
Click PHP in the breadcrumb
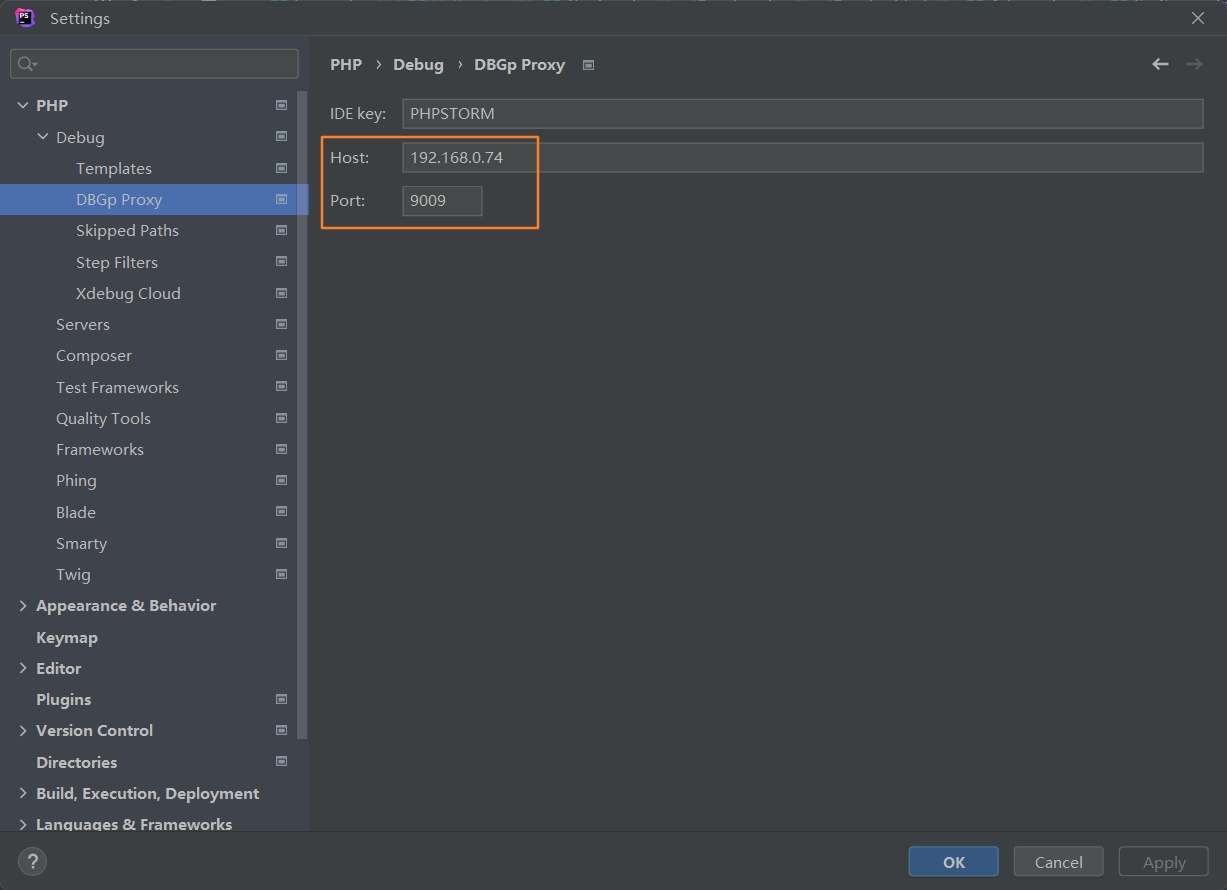click(346, 64)
